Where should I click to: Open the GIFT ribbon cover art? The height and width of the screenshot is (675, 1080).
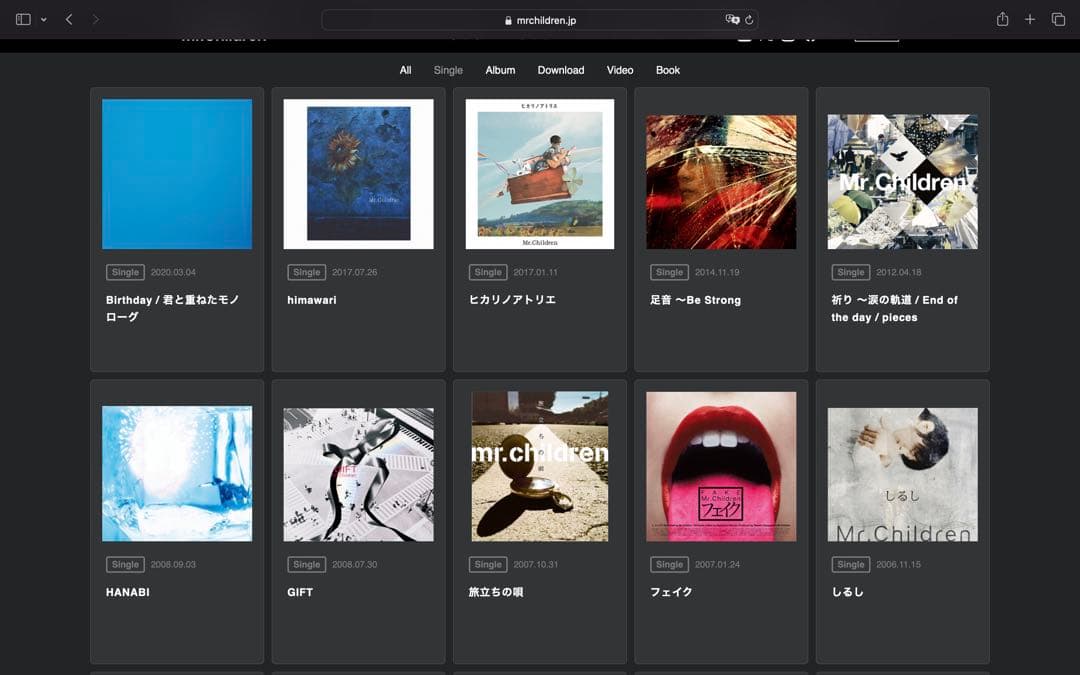click(359, 475)
